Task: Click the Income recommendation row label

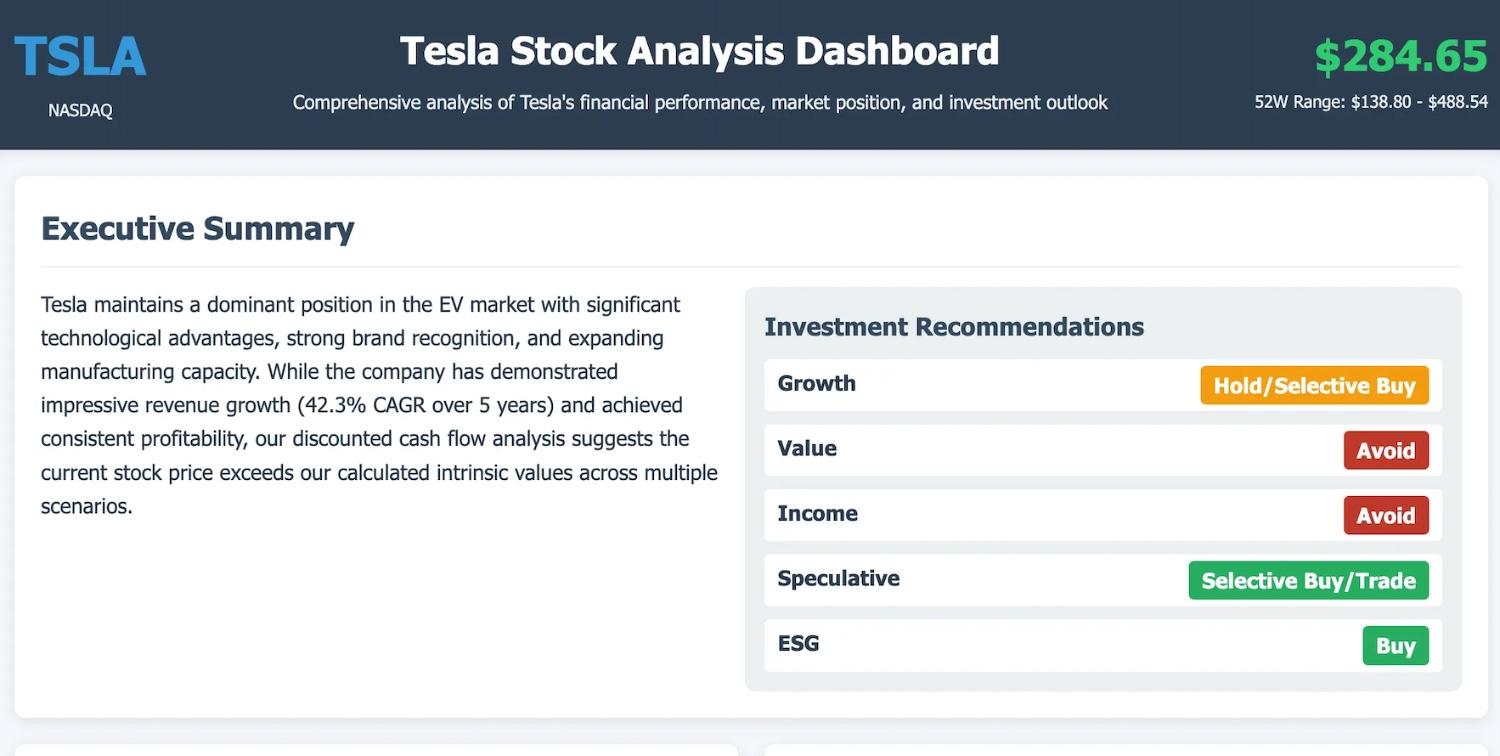Action: pyautogui.click(x=817, y=514)
